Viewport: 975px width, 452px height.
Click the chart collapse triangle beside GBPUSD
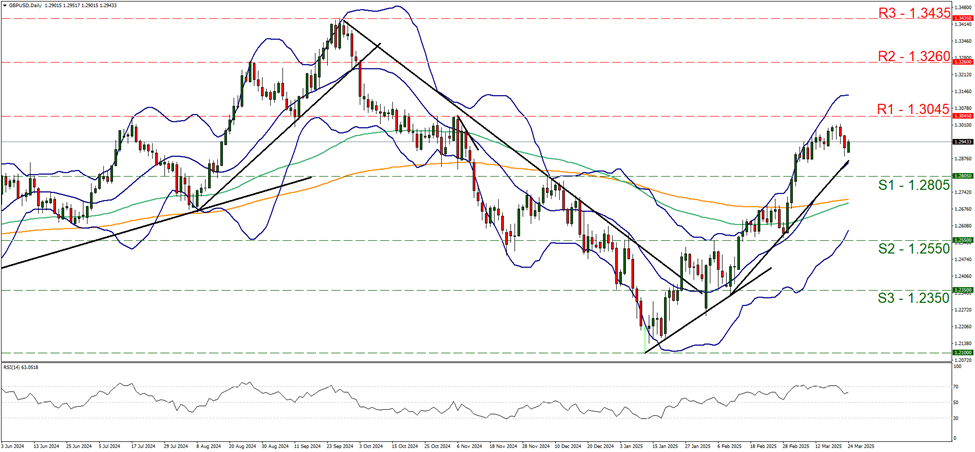(5, 5)
